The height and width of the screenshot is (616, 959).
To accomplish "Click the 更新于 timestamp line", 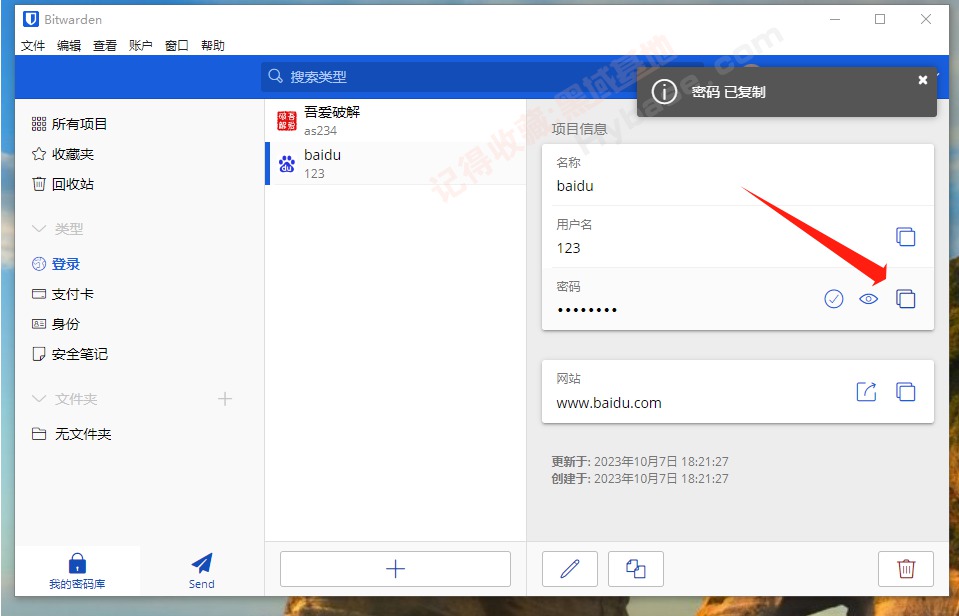I will click(x=640, y=461).
